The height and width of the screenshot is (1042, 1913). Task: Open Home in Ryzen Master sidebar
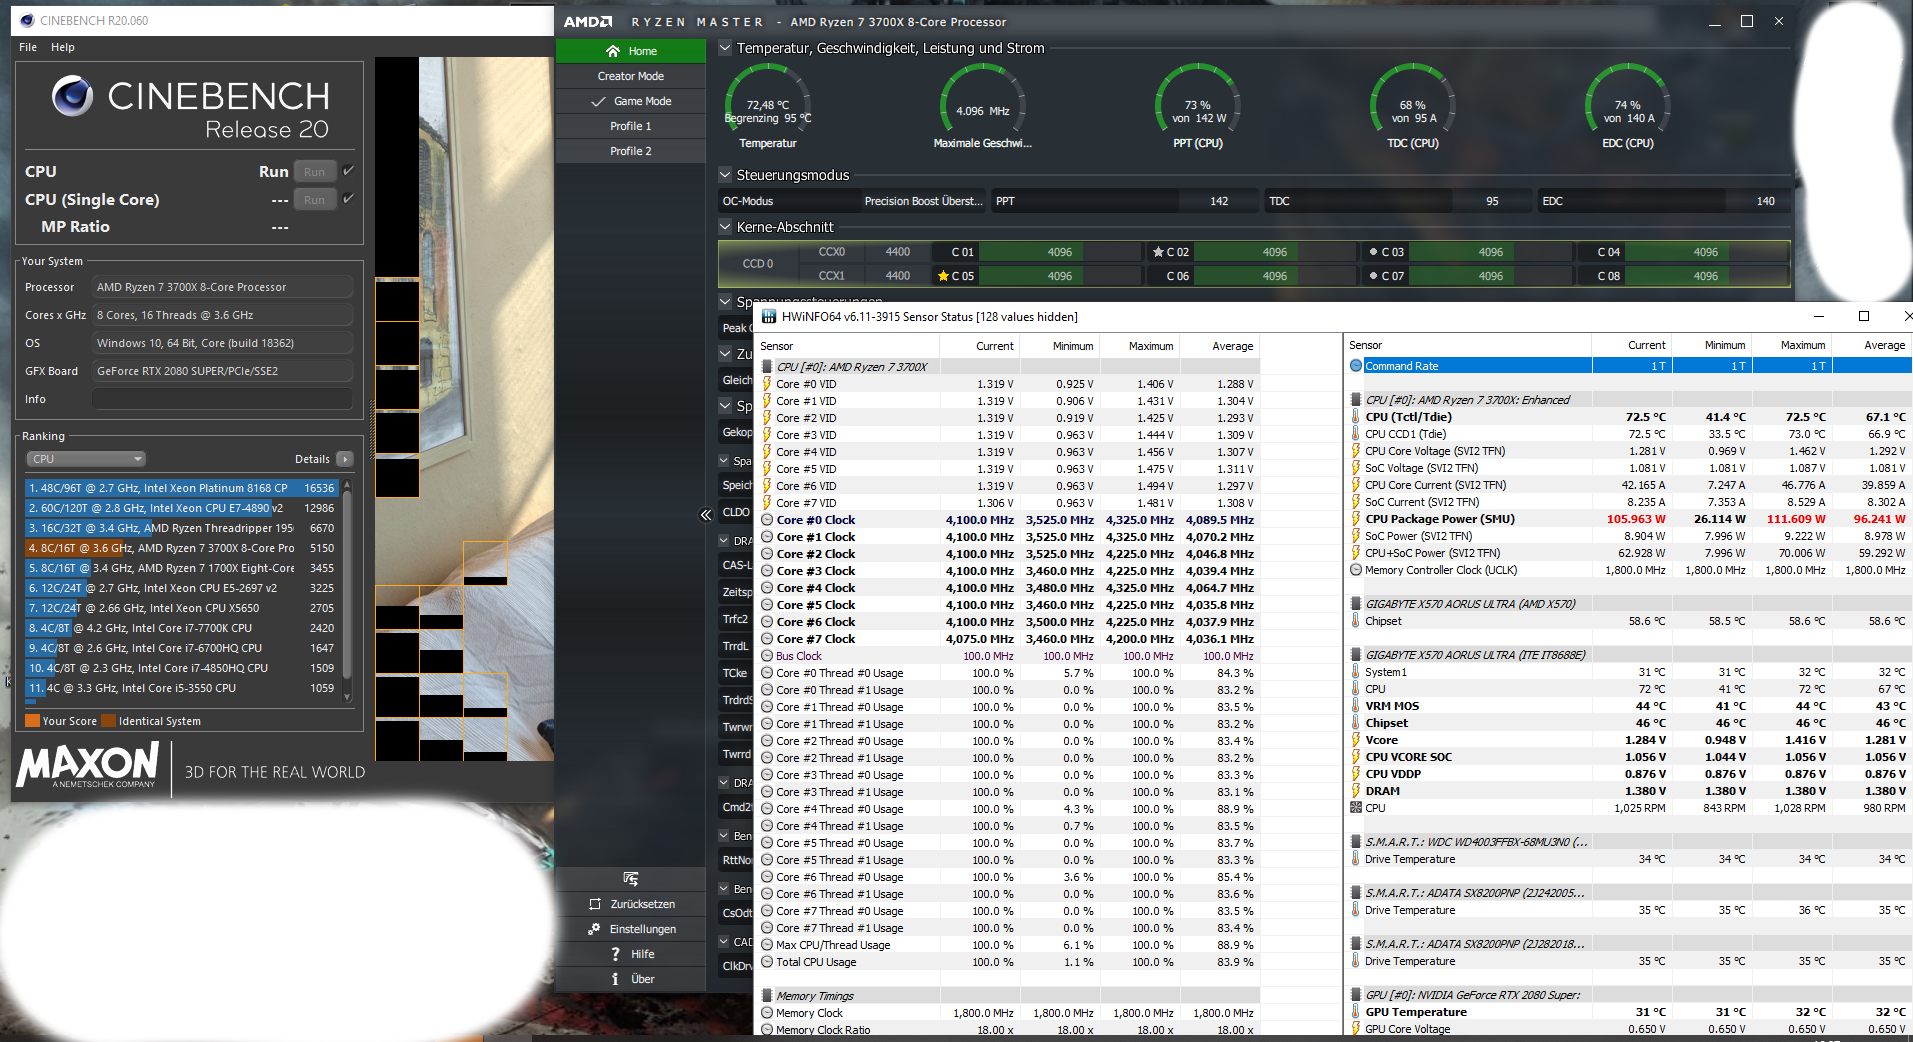pos(631,51)
